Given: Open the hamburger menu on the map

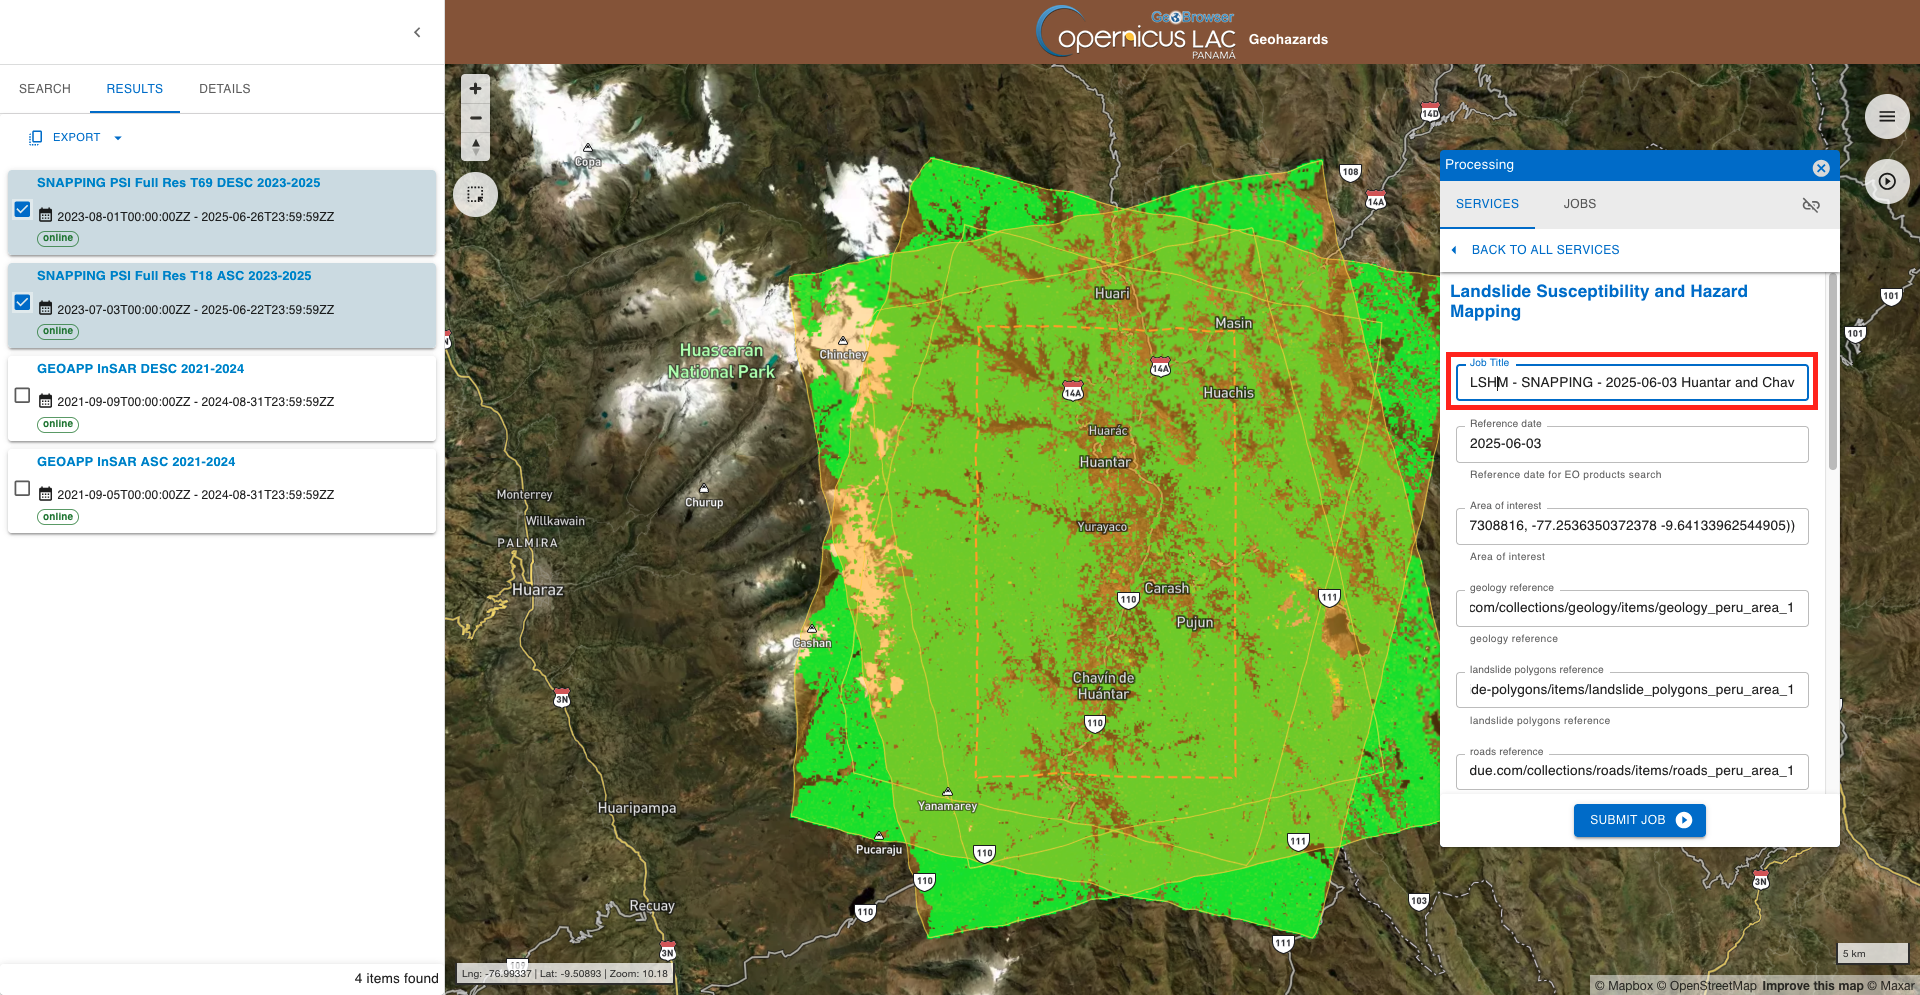Looking at the screenshot, I should pos(1886,117).
